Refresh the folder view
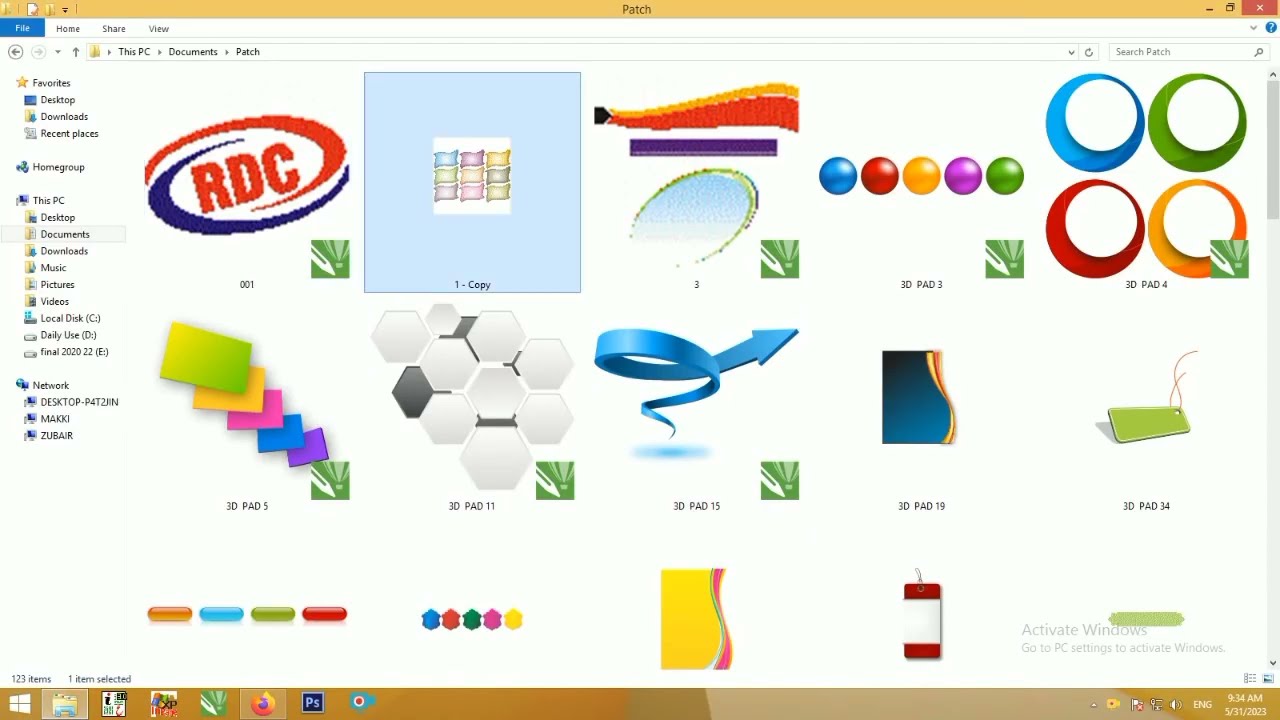 coord(1089,52)
